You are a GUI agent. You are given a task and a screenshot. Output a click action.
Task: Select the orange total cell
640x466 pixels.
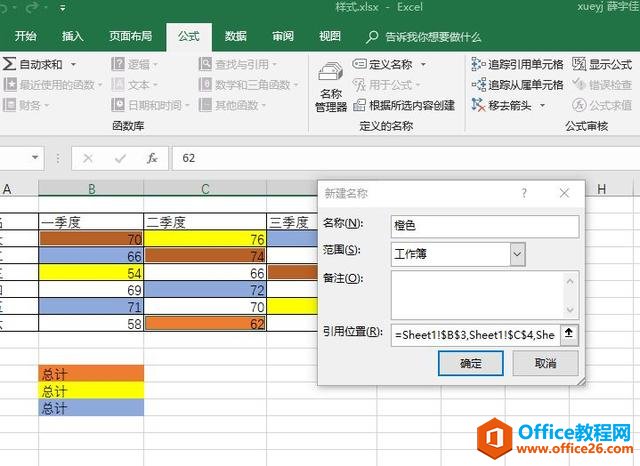pos(91,375)
